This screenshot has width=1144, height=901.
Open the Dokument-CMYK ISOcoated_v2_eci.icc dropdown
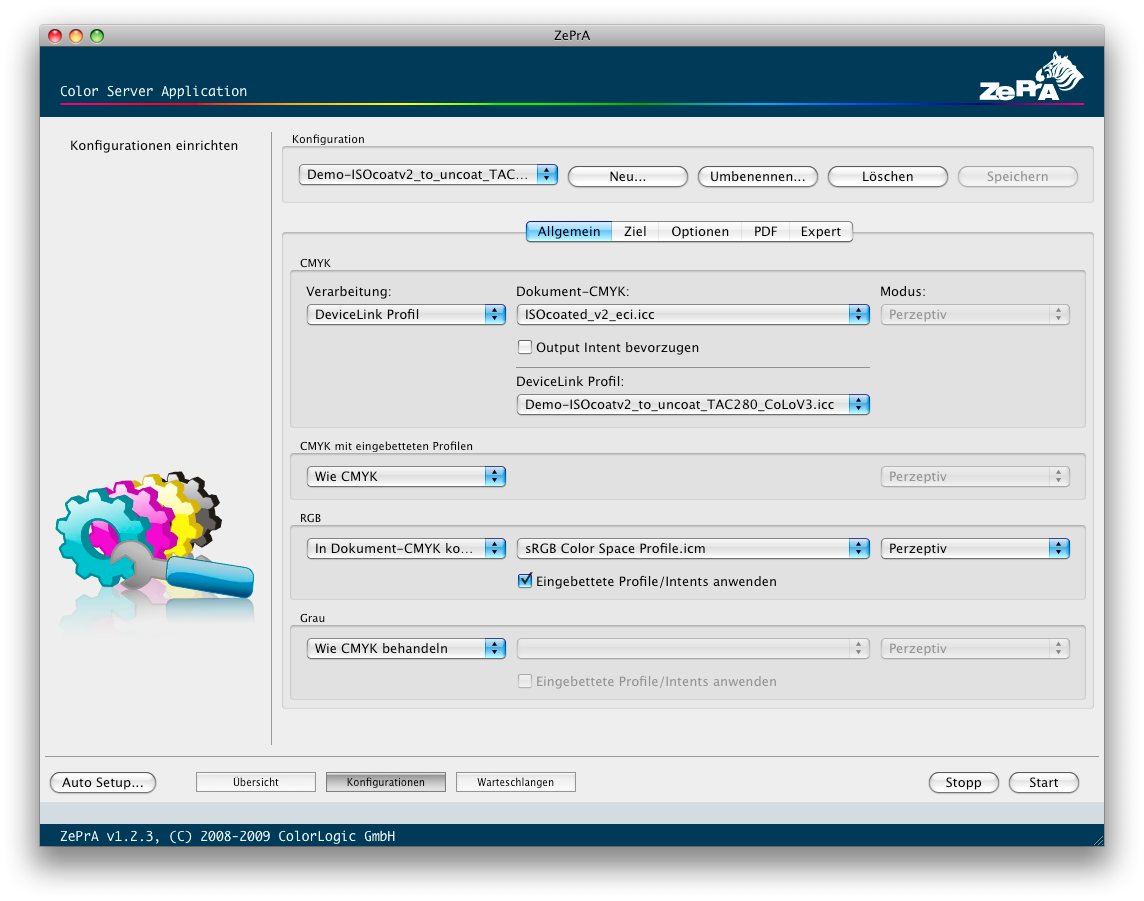tap(692, 314)
